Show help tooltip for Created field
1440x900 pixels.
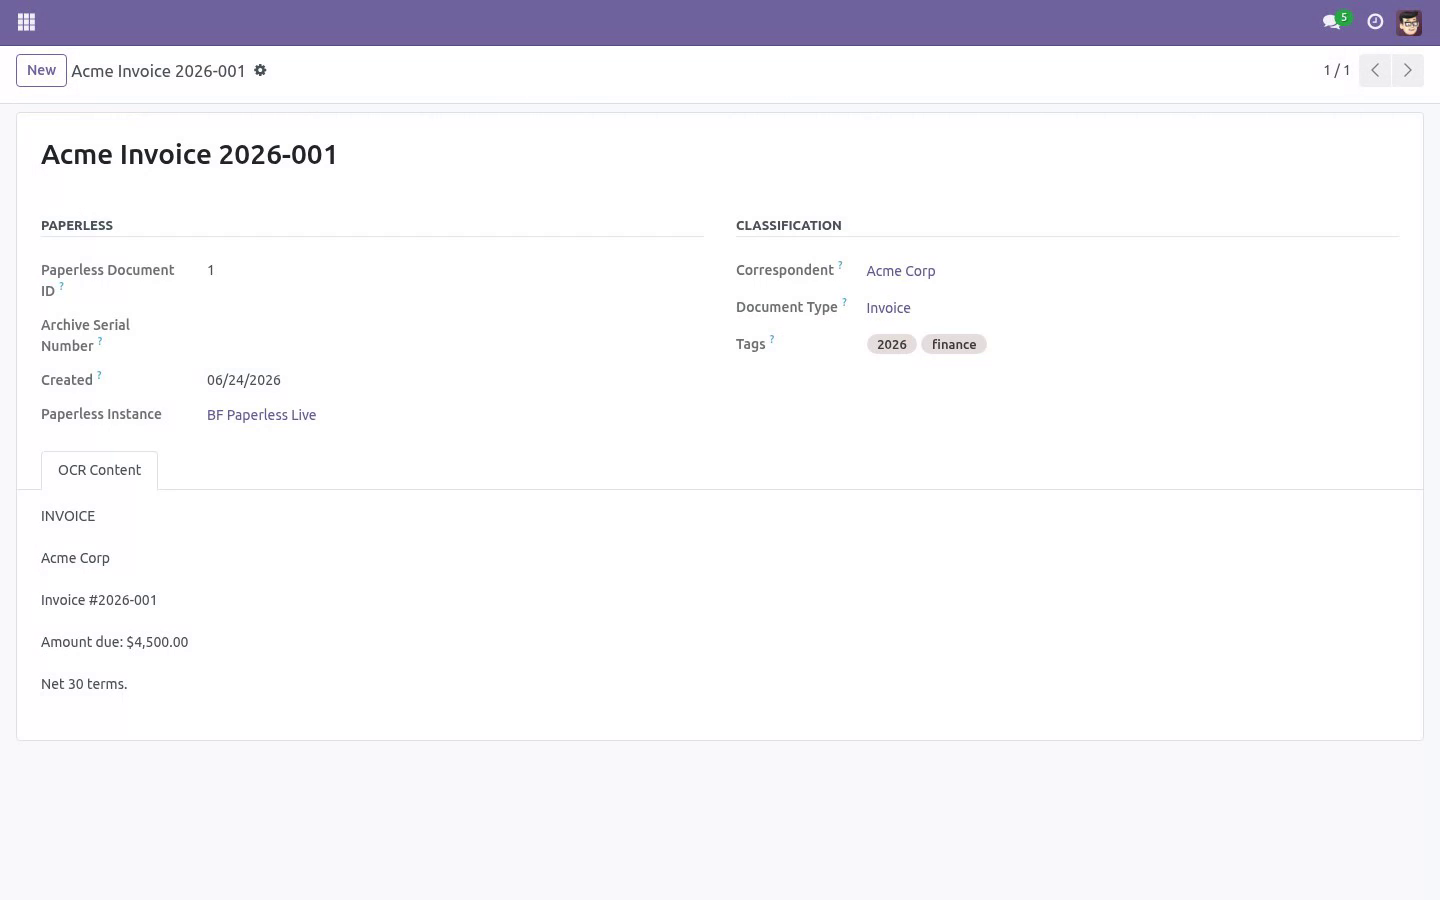pyautogui.click(x=99, y=375)
